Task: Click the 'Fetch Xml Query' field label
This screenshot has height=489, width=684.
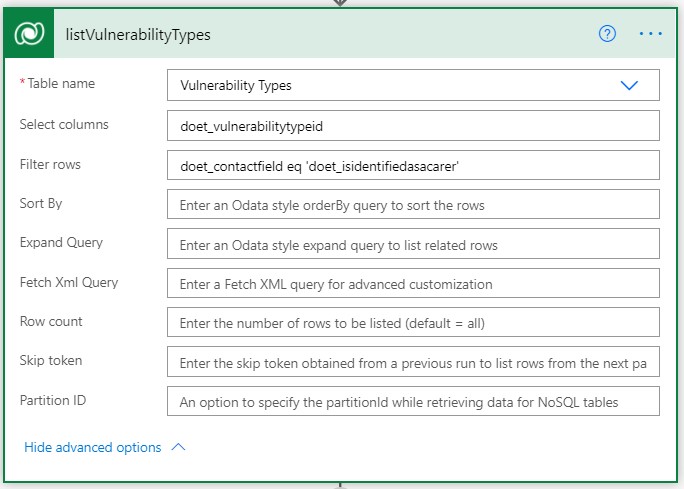Action: click(69, 282)
